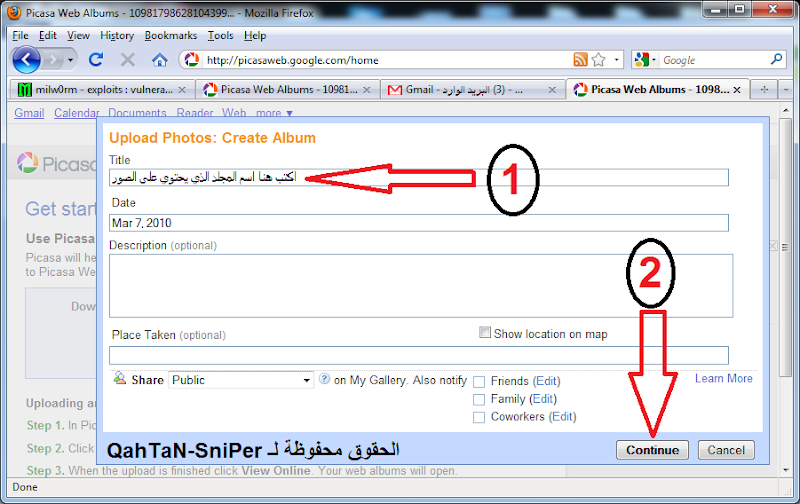Maximize the Firefox window

pos(740,9)
